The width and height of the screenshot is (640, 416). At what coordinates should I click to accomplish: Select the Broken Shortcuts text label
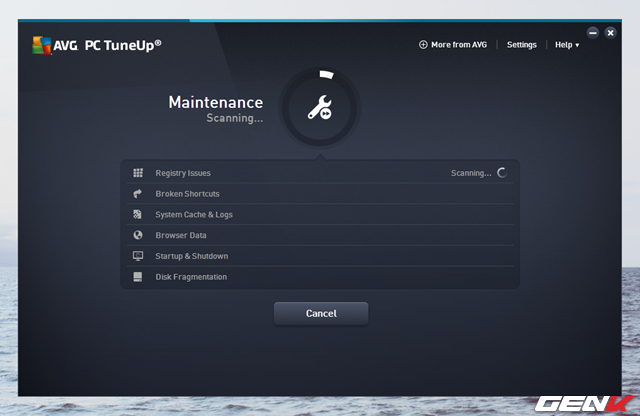(x=187, y=194)
